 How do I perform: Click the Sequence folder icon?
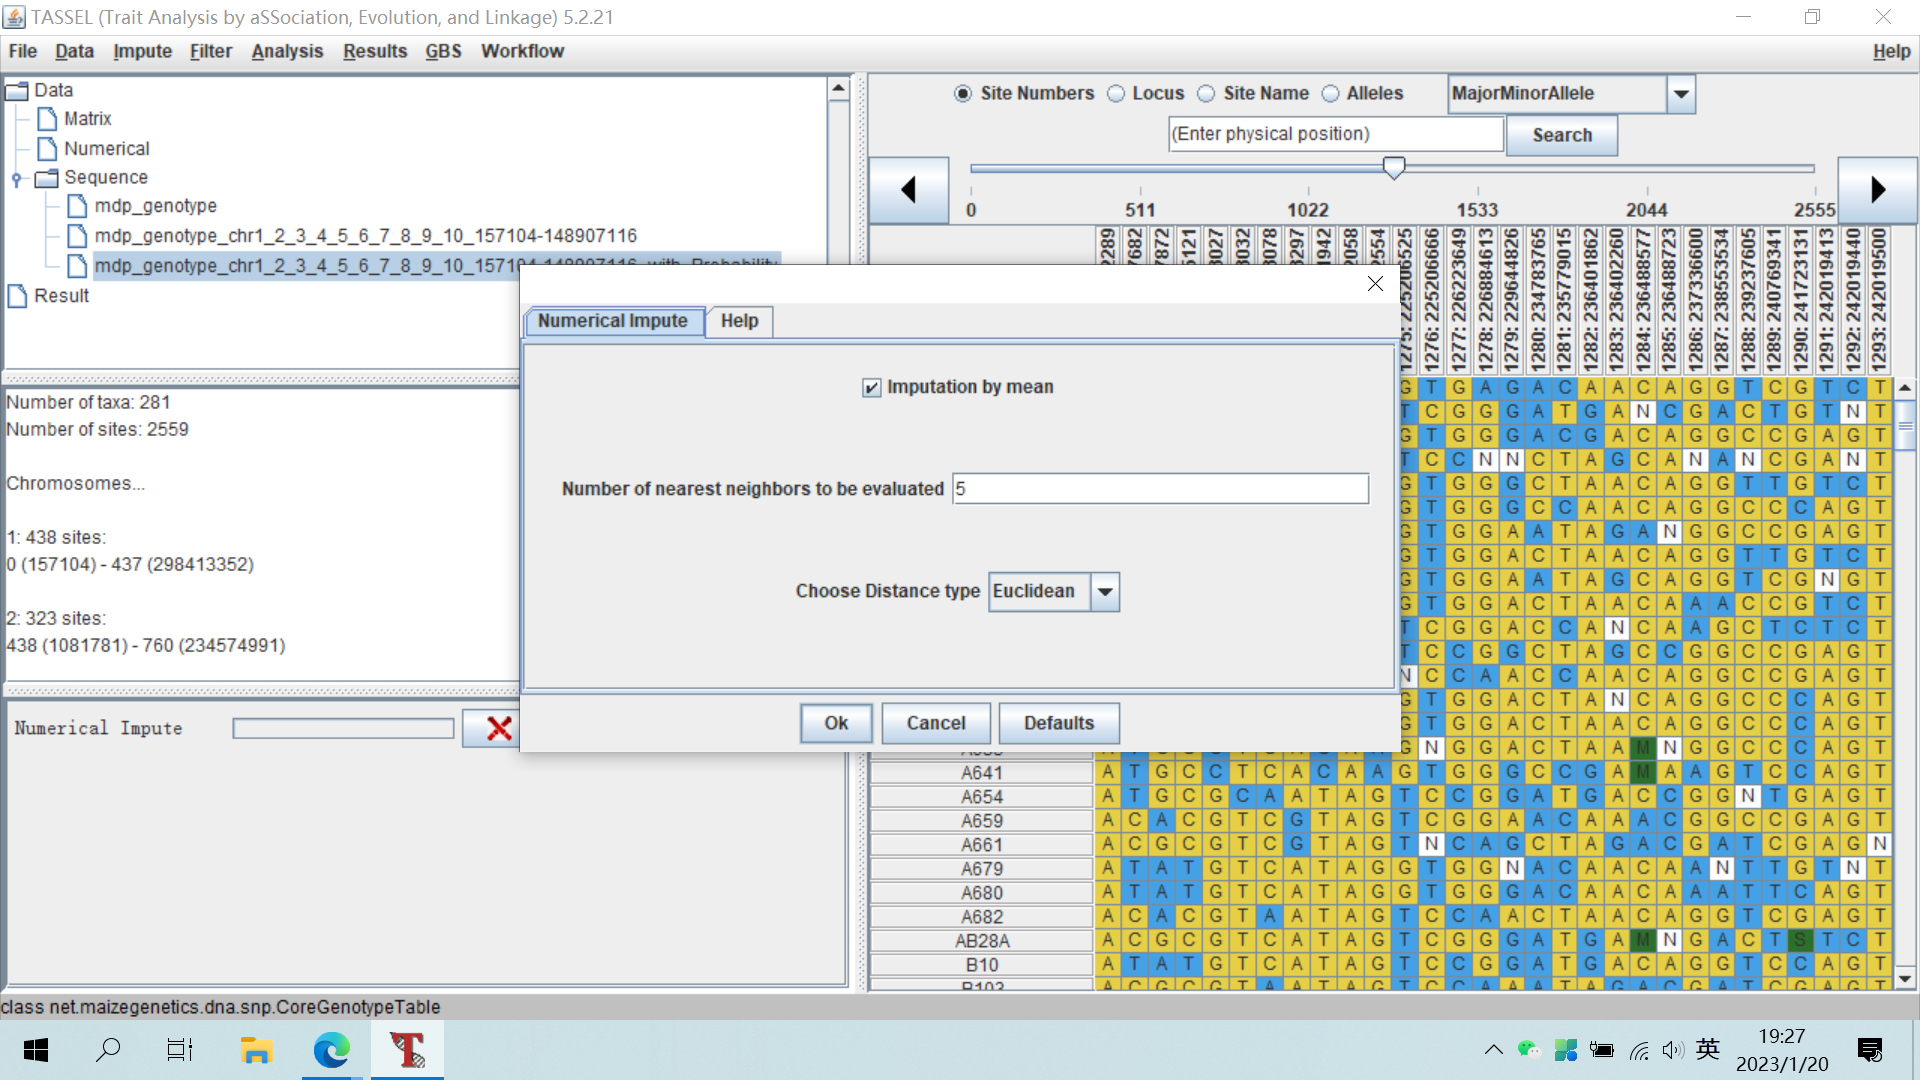47,178
